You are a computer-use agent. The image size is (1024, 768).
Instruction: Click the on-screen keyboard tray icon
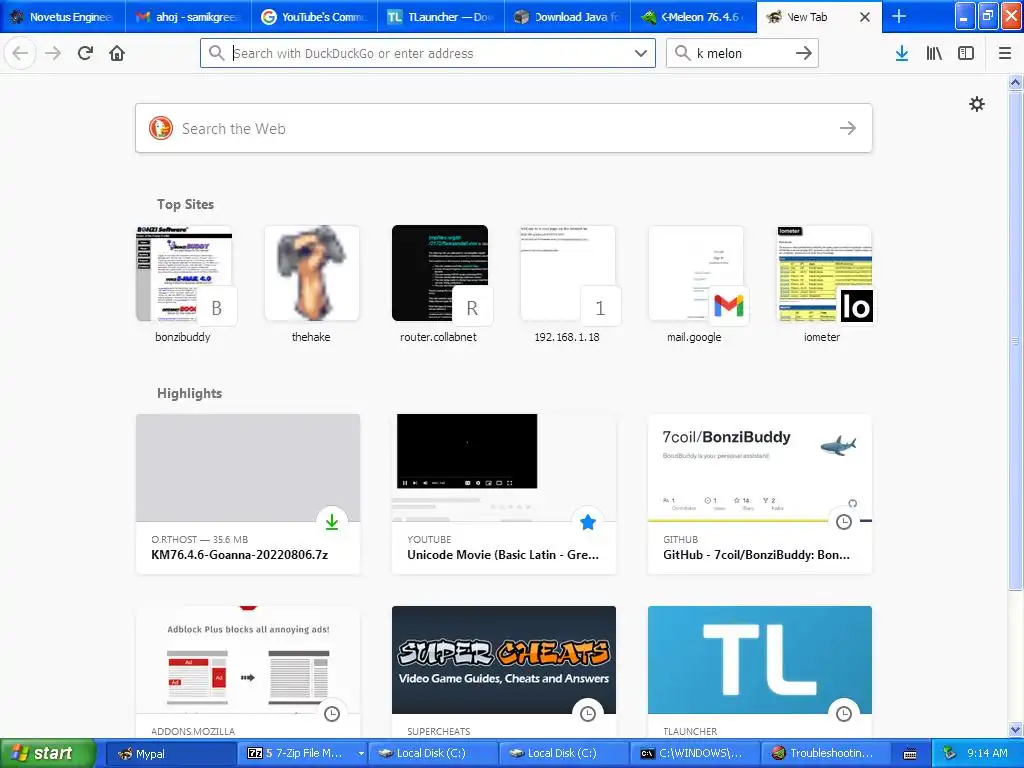click(x=910, y=754)
